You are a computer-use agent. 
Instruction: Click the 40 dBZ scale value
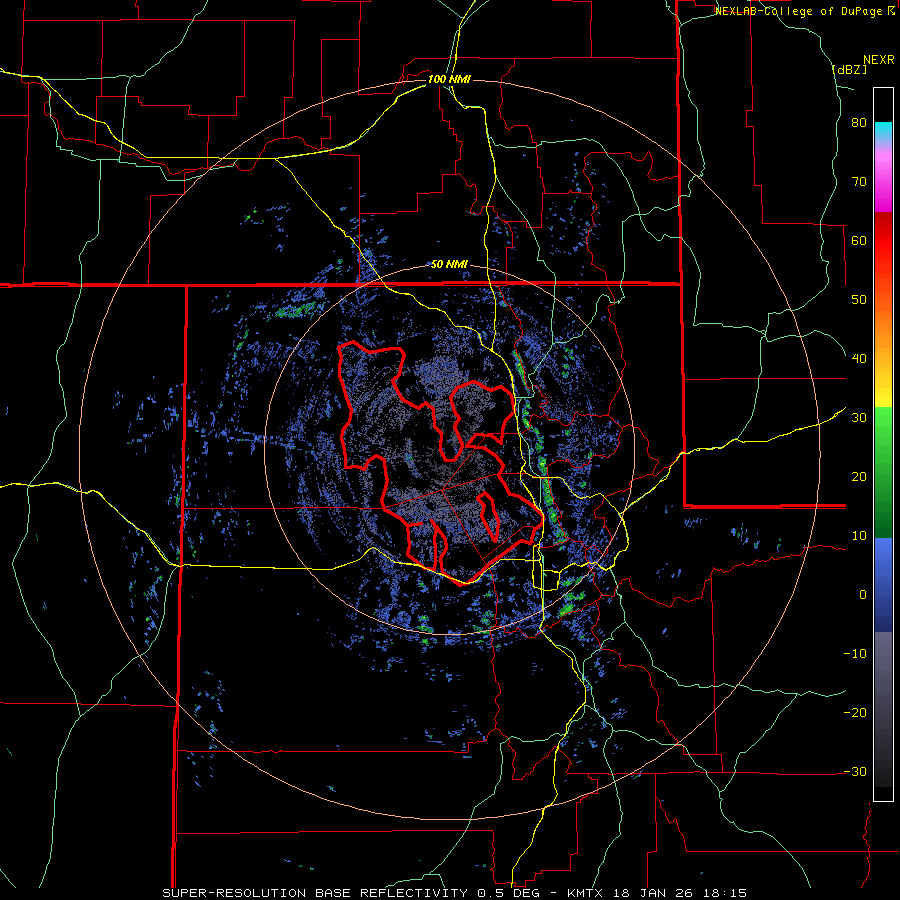tap(859, 359)
